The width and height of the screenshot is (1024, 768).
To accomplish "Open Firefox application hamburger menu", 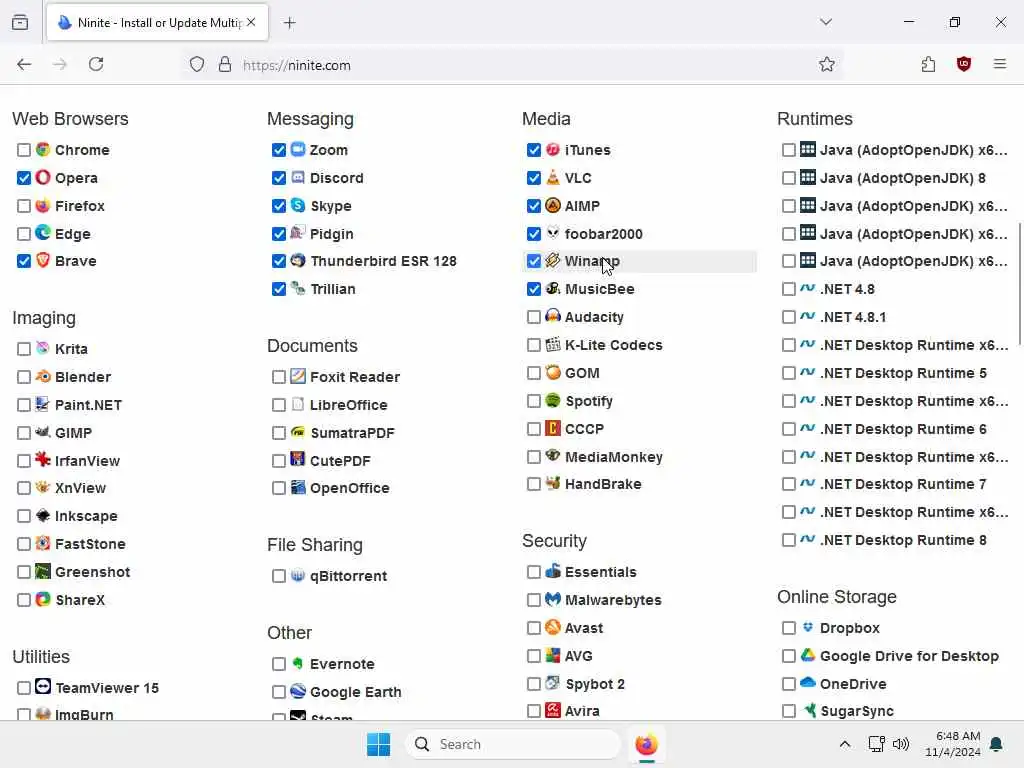I will [x=1000, y=64].
